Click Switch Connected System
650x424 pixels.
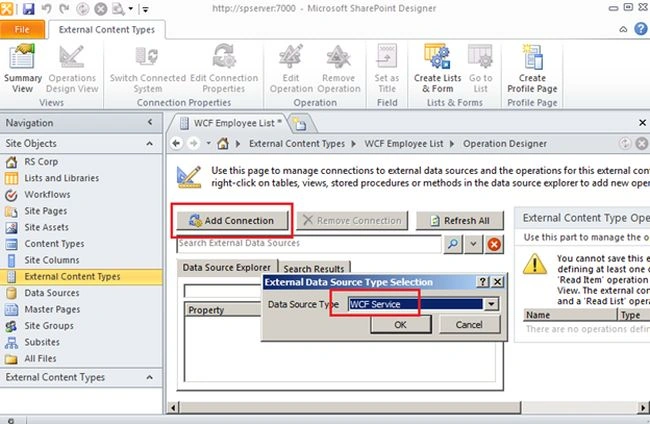[147, 69]
